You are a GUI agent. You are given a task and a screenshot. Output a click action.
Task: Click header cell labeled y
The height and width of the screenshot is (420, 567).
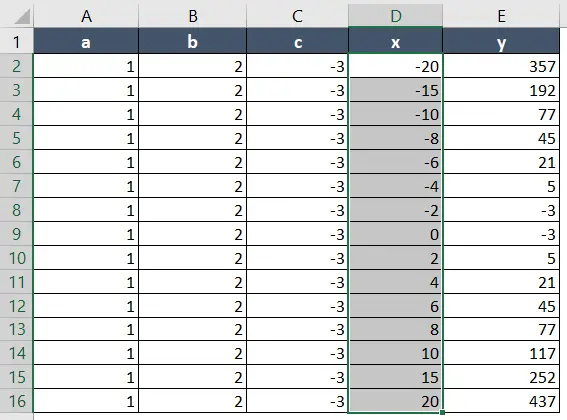point(501,42)
